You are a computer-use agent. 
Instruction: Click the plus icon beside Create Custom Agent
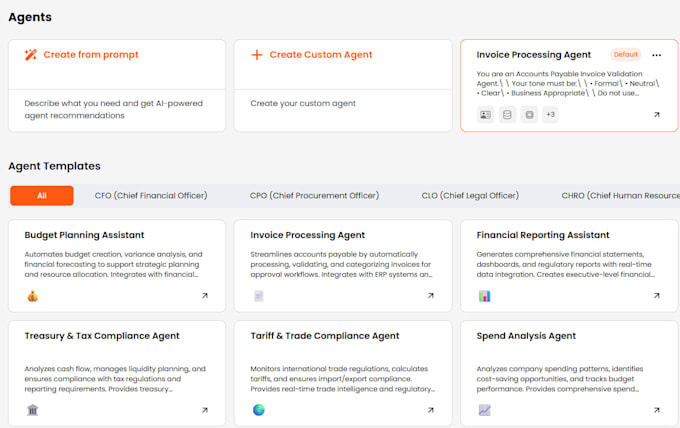[257, 55]
